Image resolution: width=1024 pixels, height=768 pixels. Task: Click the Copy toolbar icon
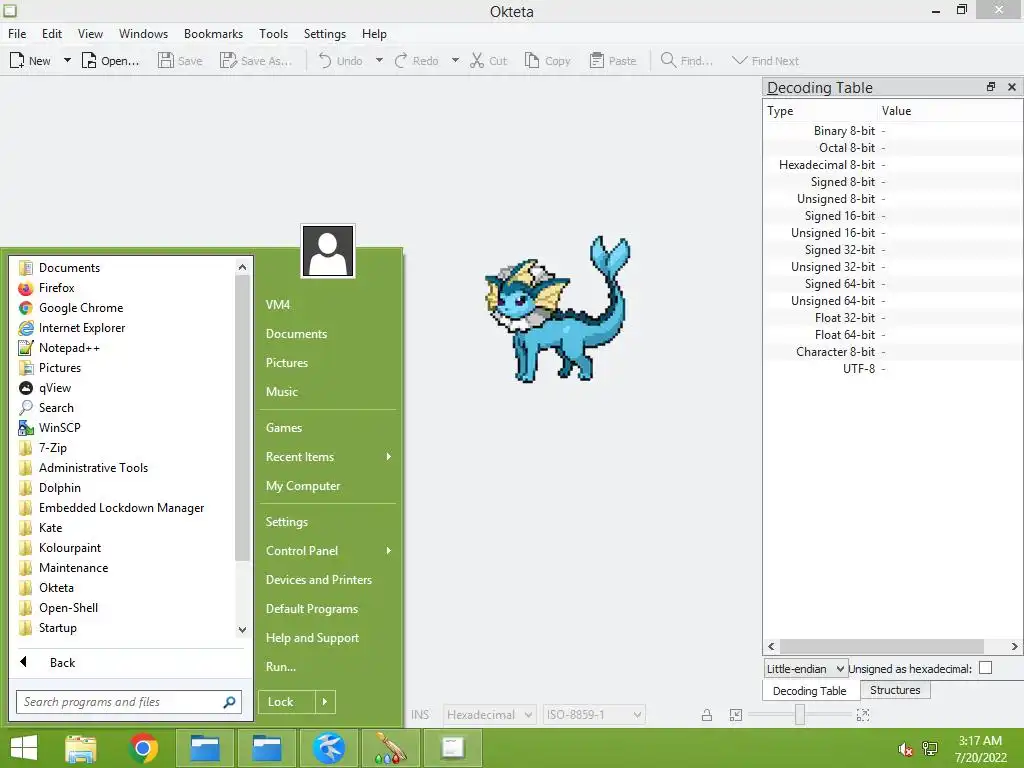pyautogui.click(x=532, y=61)
